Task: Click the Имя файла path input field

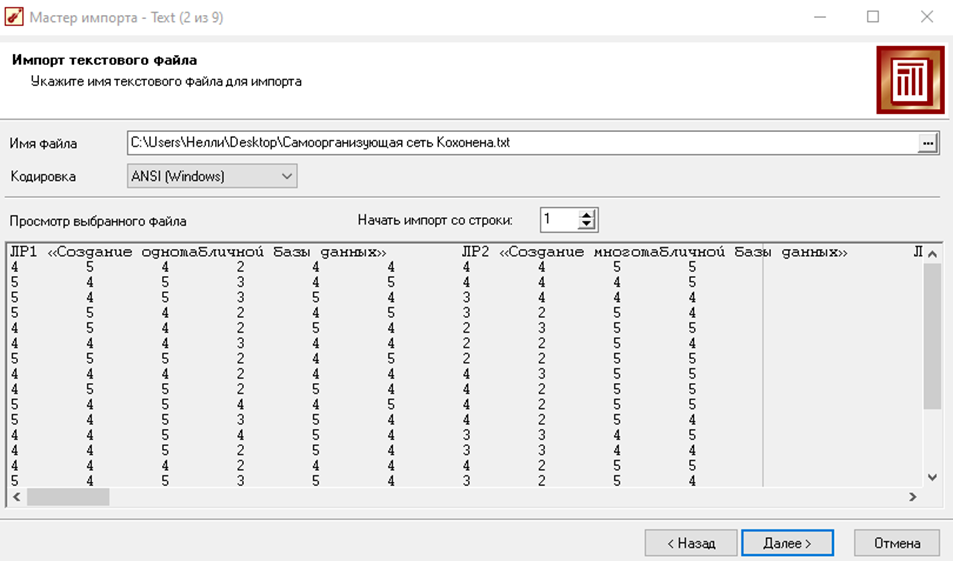Action: pyautogui.click(x=522, y=143)
